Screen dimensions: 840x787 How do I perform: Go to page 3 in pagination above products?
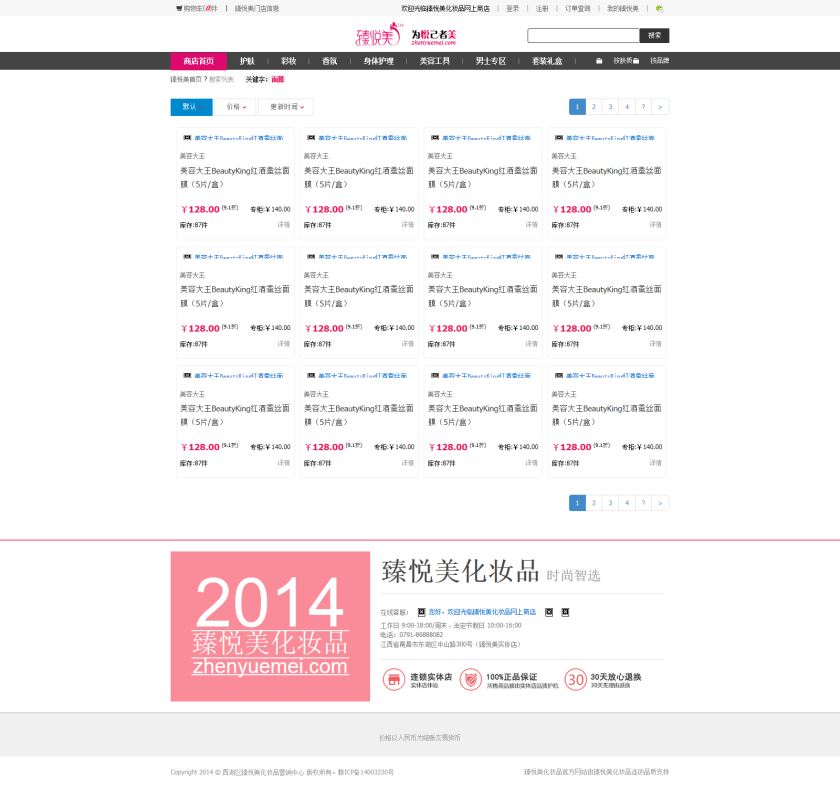tap(610, 107)
